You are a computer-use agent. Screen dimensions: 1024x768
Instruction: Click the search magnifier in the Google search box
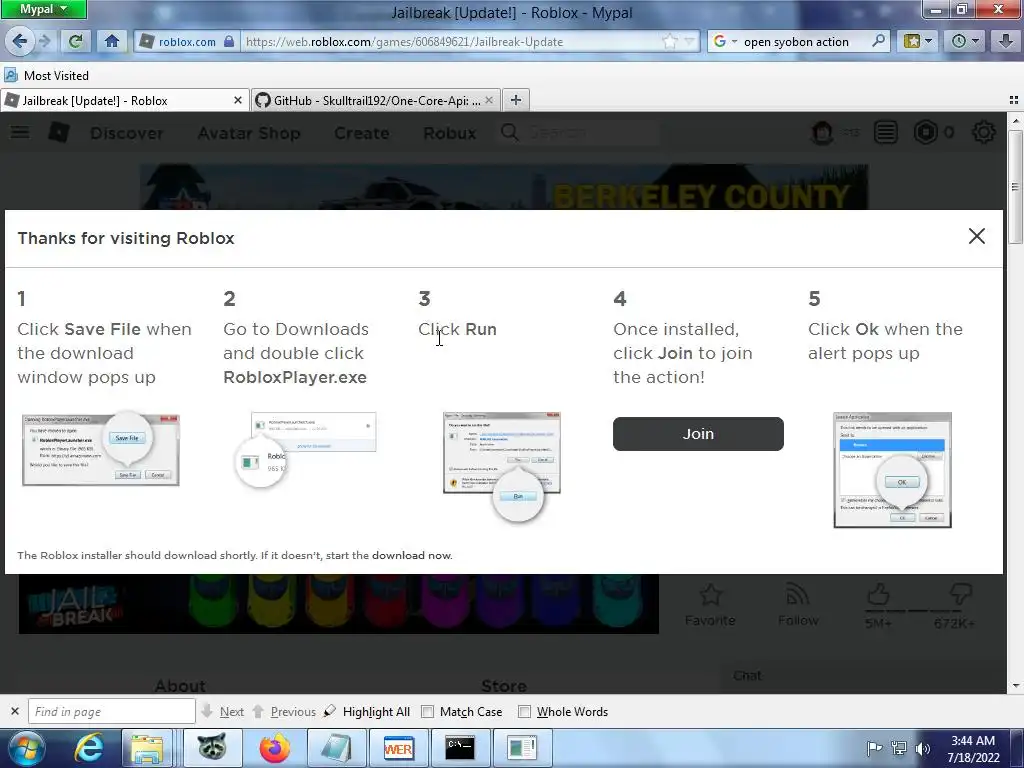click(878, 41)
